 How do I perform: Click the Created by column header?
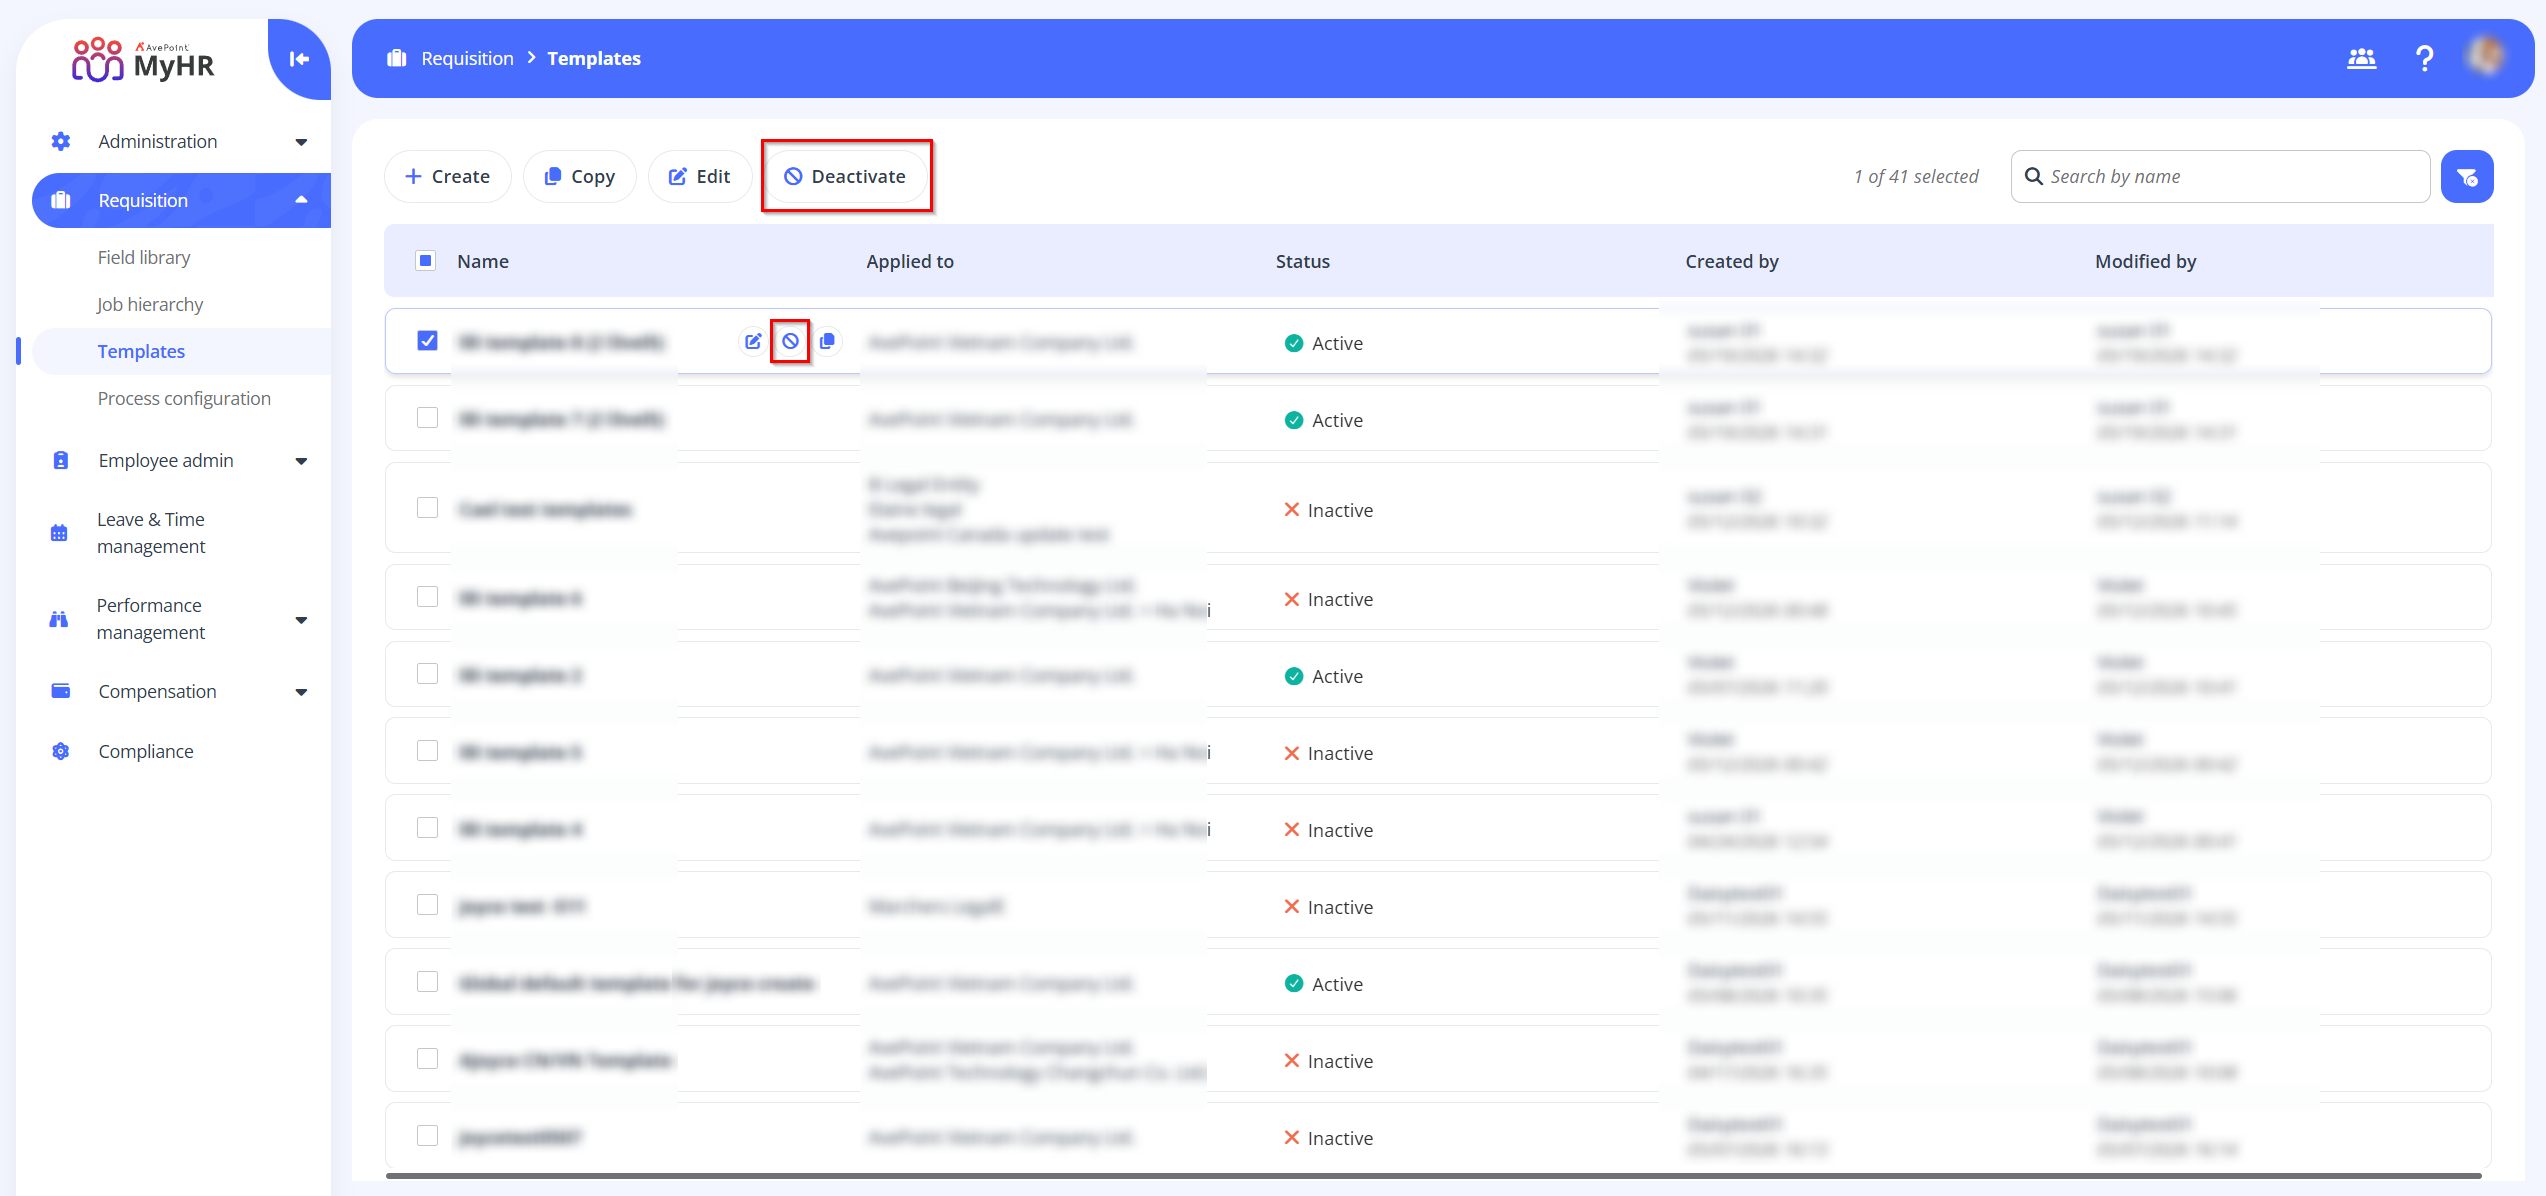pos(1732,261)
